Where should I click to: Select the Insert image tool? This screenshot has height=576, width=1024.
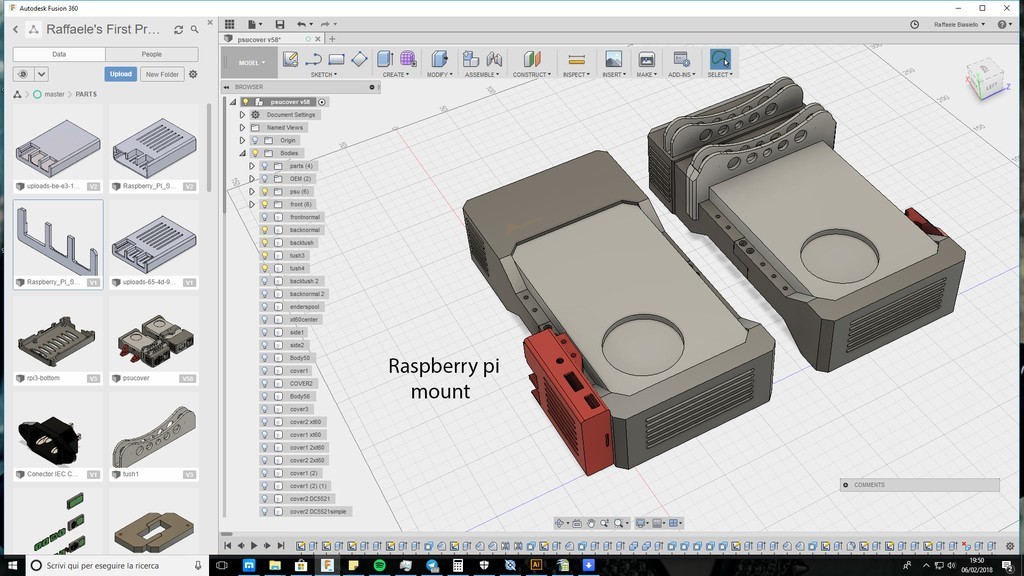(x=613, y=59)
